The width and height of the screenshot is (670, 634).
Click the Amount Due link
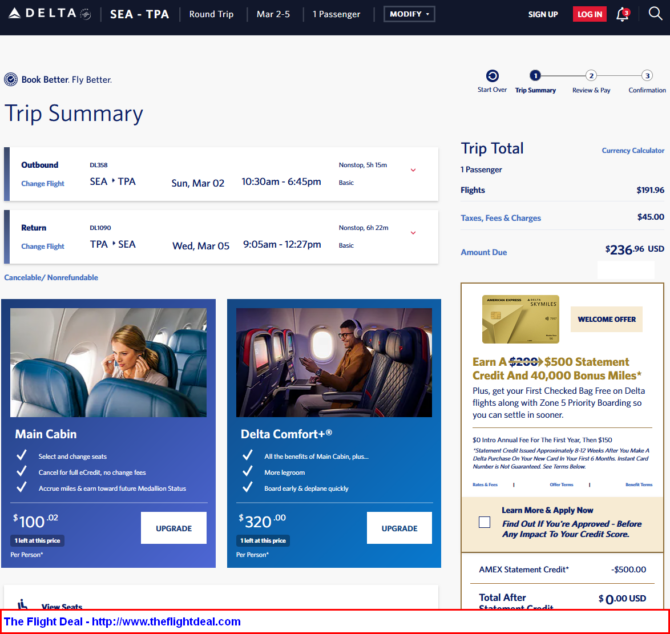[484, 252]
